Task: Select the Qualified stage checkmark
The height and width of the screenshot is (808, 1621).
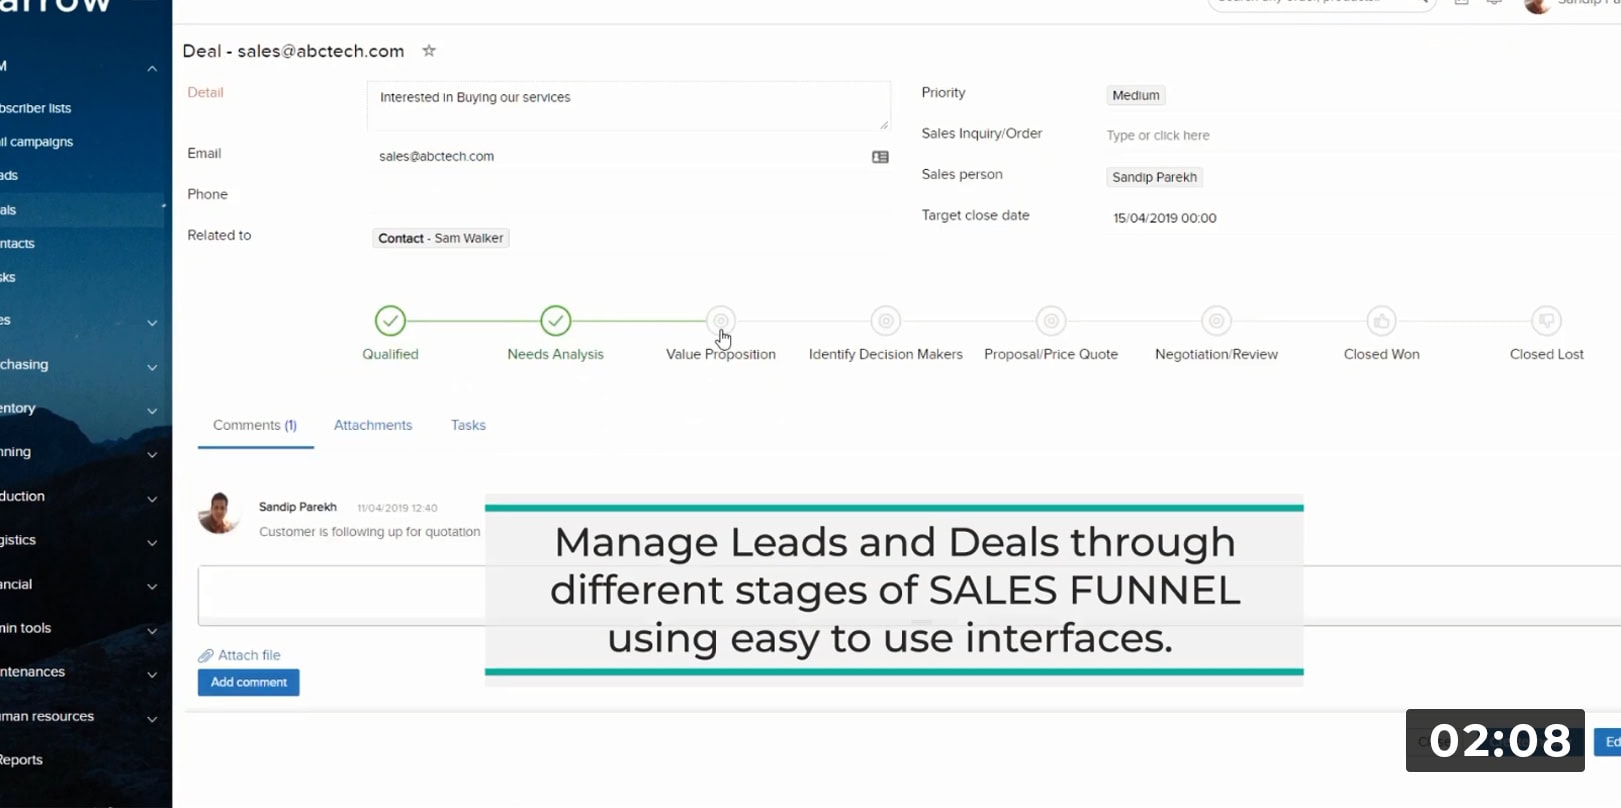Action: [390, 321]
